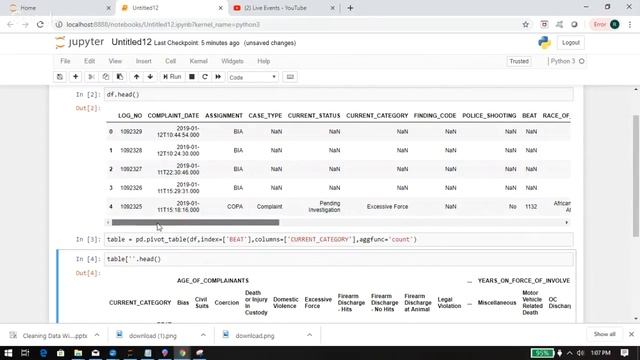
Task: Move selected cell down arrow
Action: pyautogui.click(x=150, y=77)
